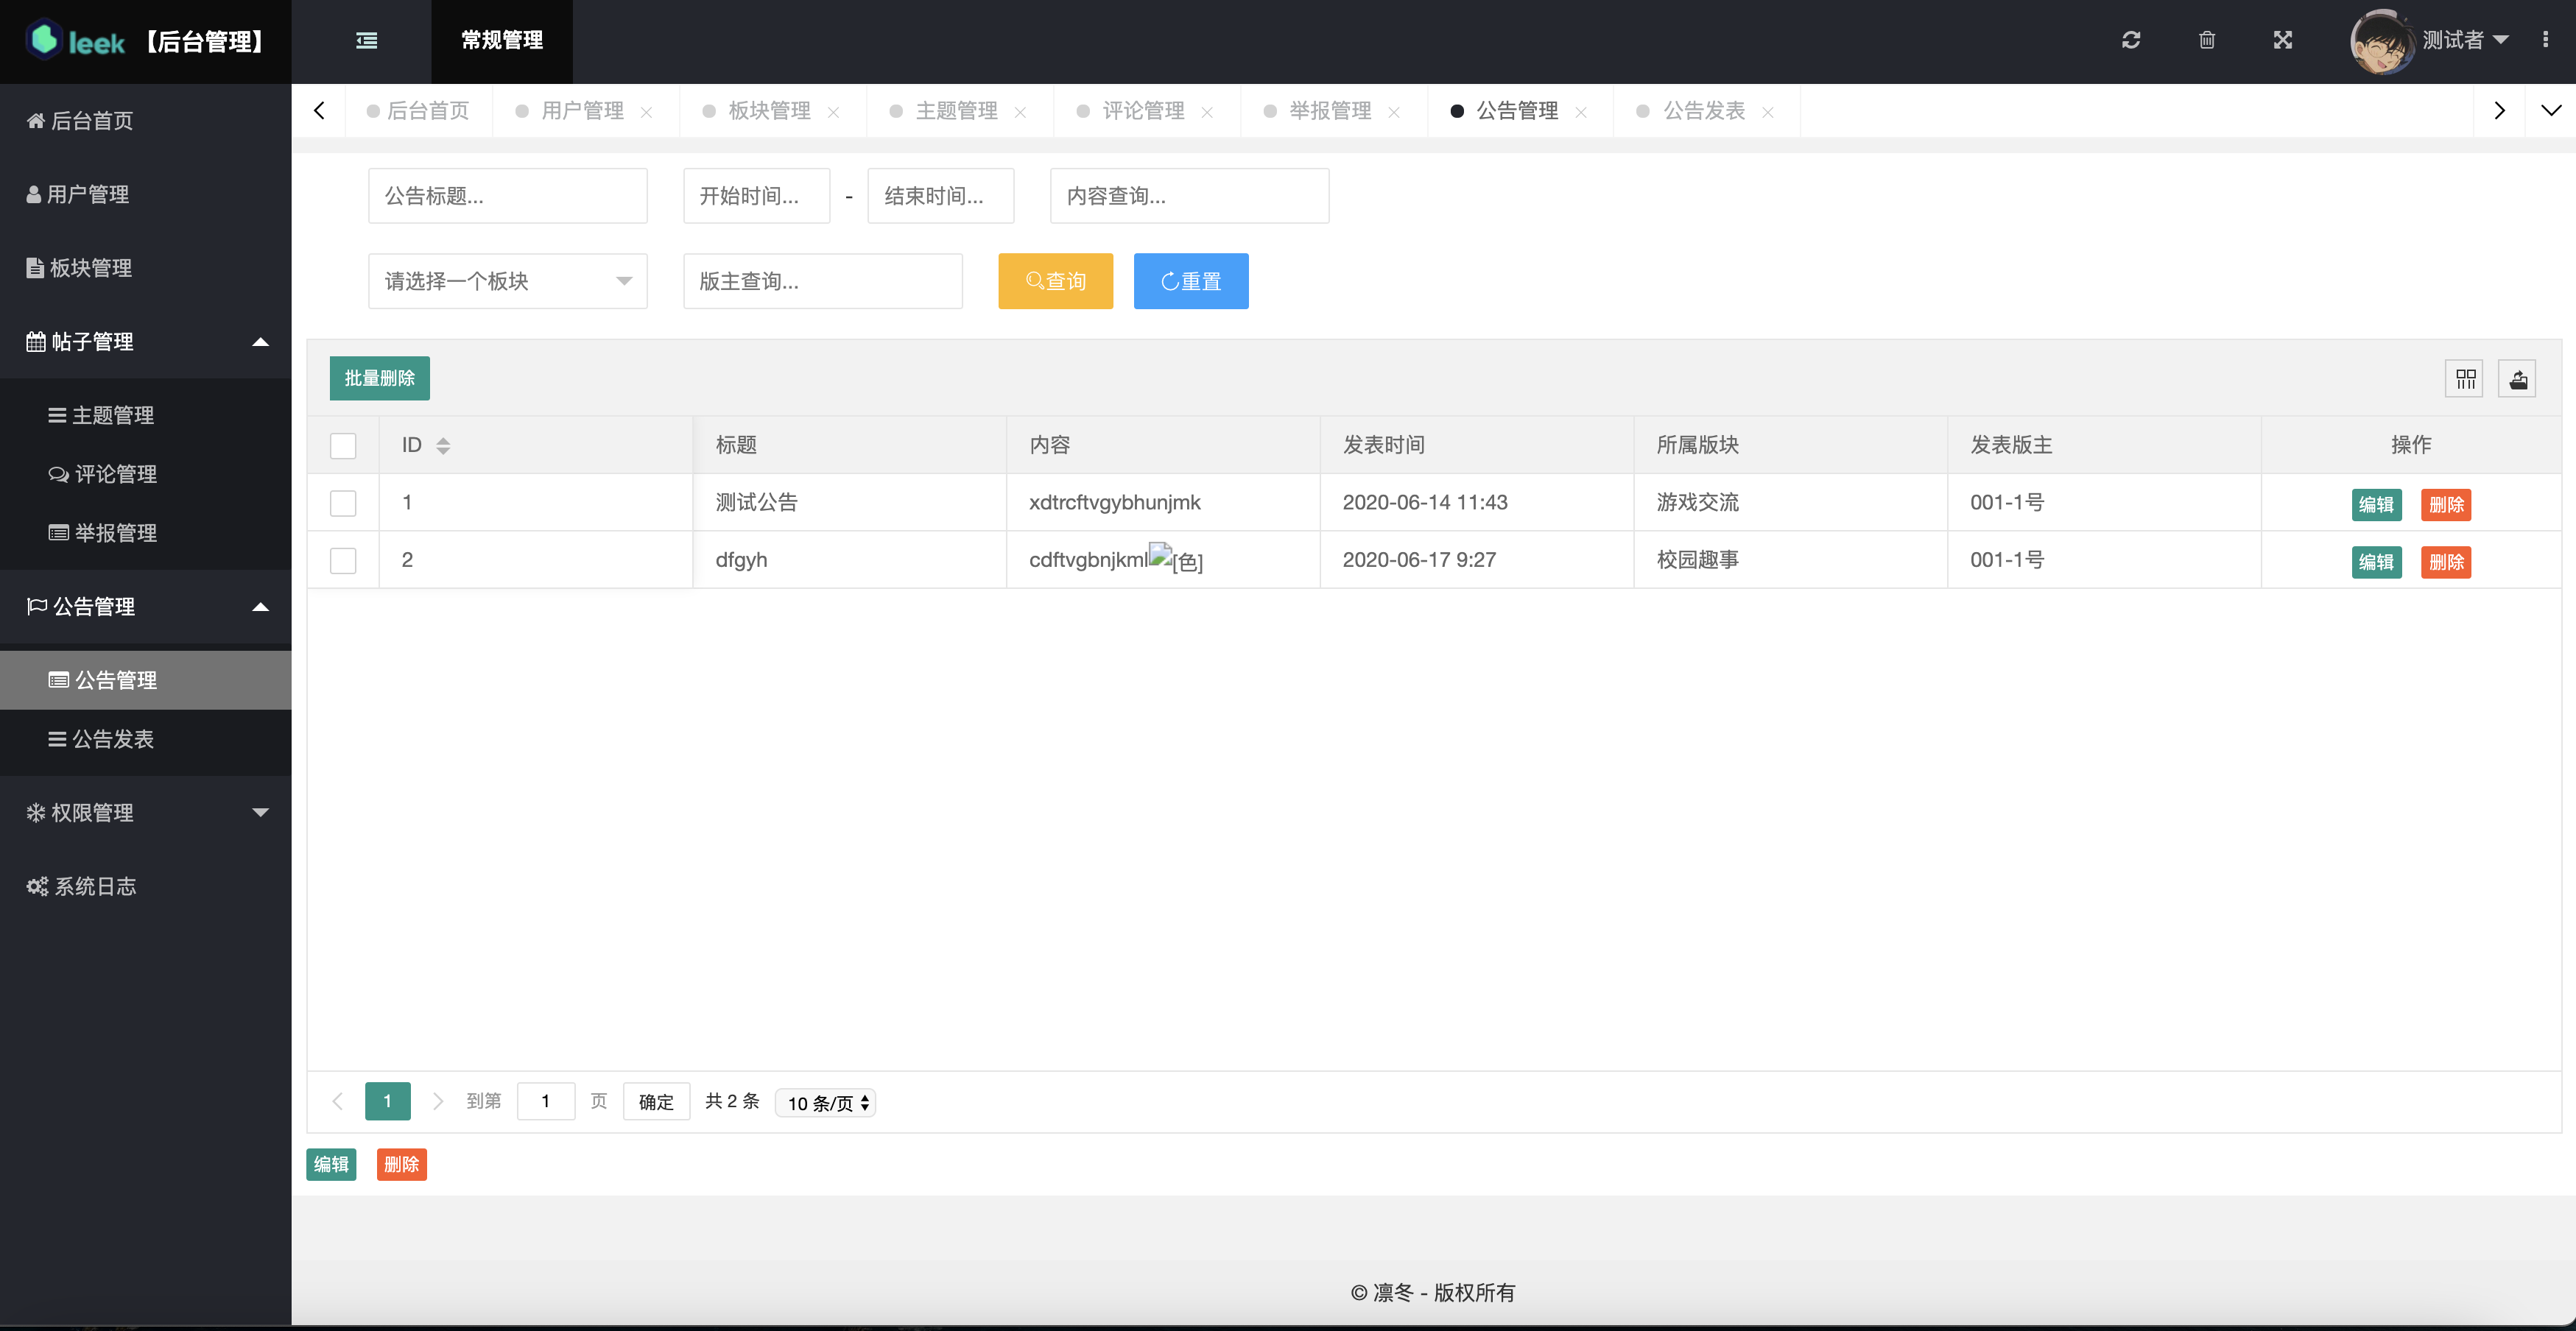This screenshot has height=1331, width=2576.
Task: Open the 请选择一个板块 dropdown
Action: click(508, 281)
